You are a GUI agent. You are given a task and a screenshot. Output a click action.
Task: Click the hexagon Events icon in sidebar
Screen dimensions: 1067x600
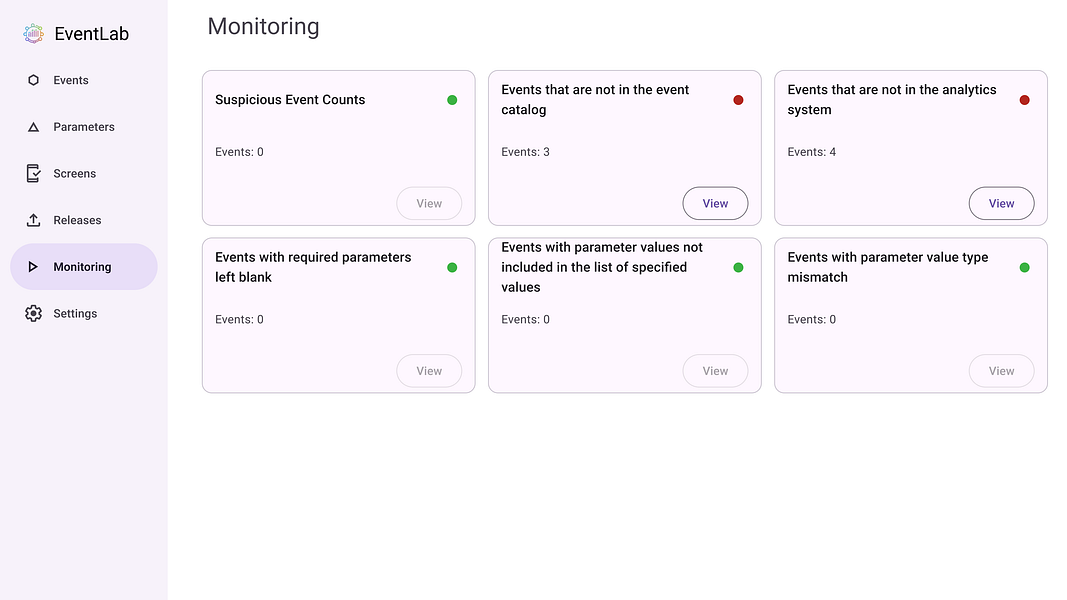[33, 80]
